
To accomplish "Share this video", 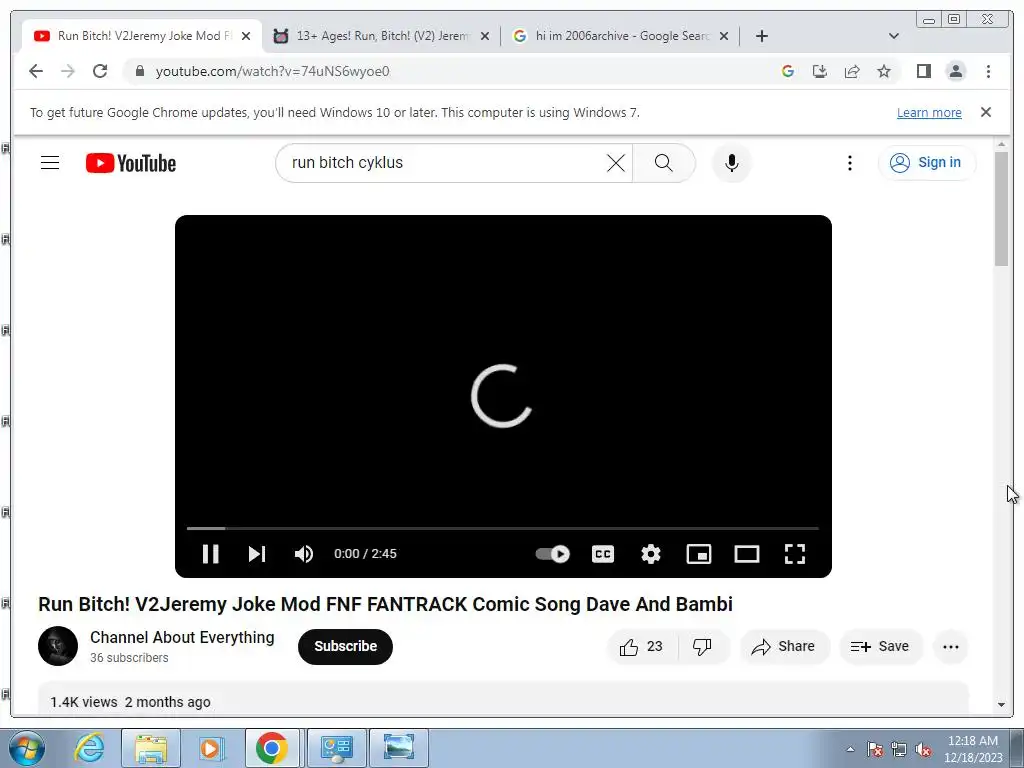I will [x=784, y=647].
